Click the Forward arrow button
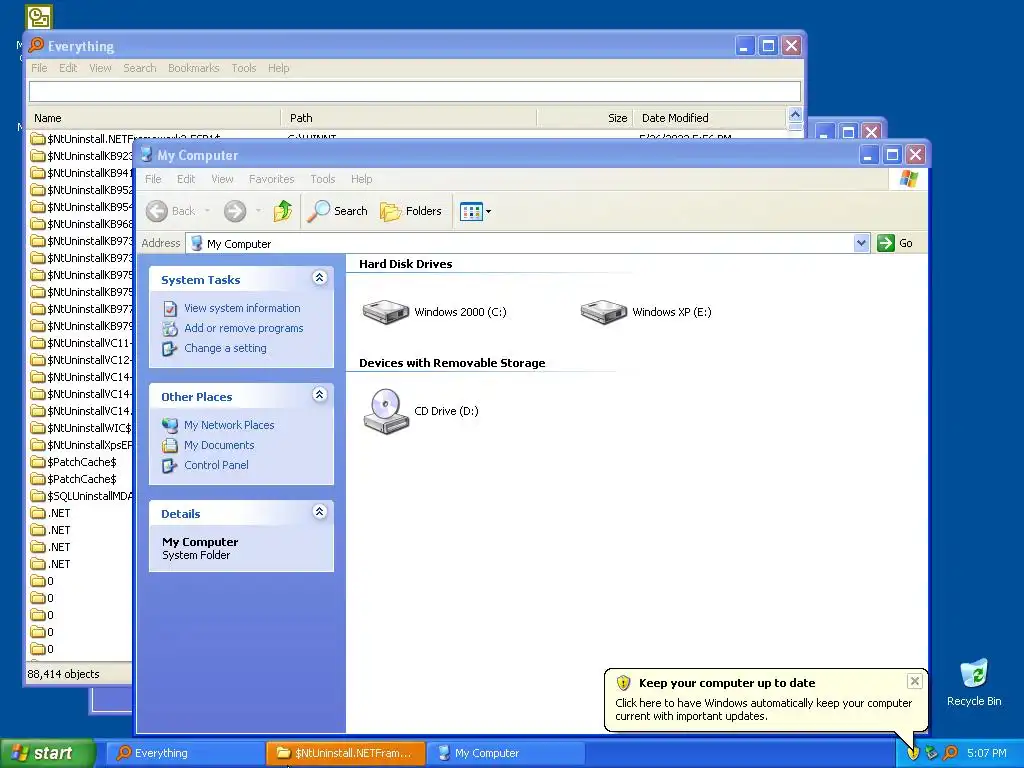Image resolution: width=1024 pixels, height=768 pixels. (x=235, y=211)
